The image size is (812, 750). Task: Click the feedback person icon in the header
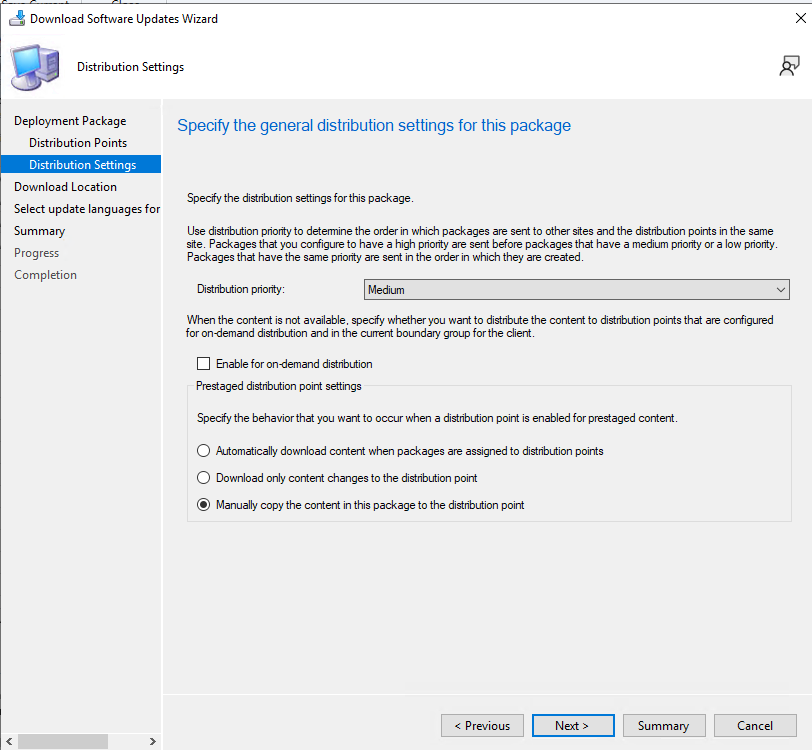pos(790,66)
